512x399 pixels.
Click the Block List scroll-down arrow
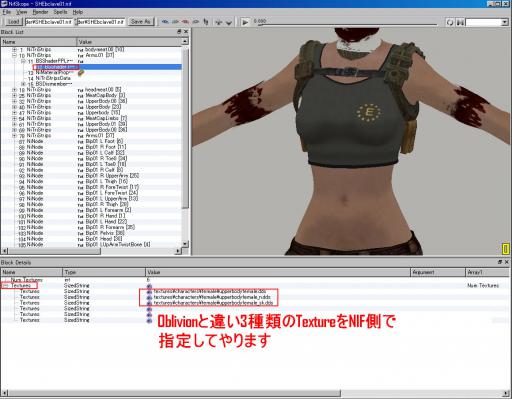pyautogui.click(x=186, y=244)
